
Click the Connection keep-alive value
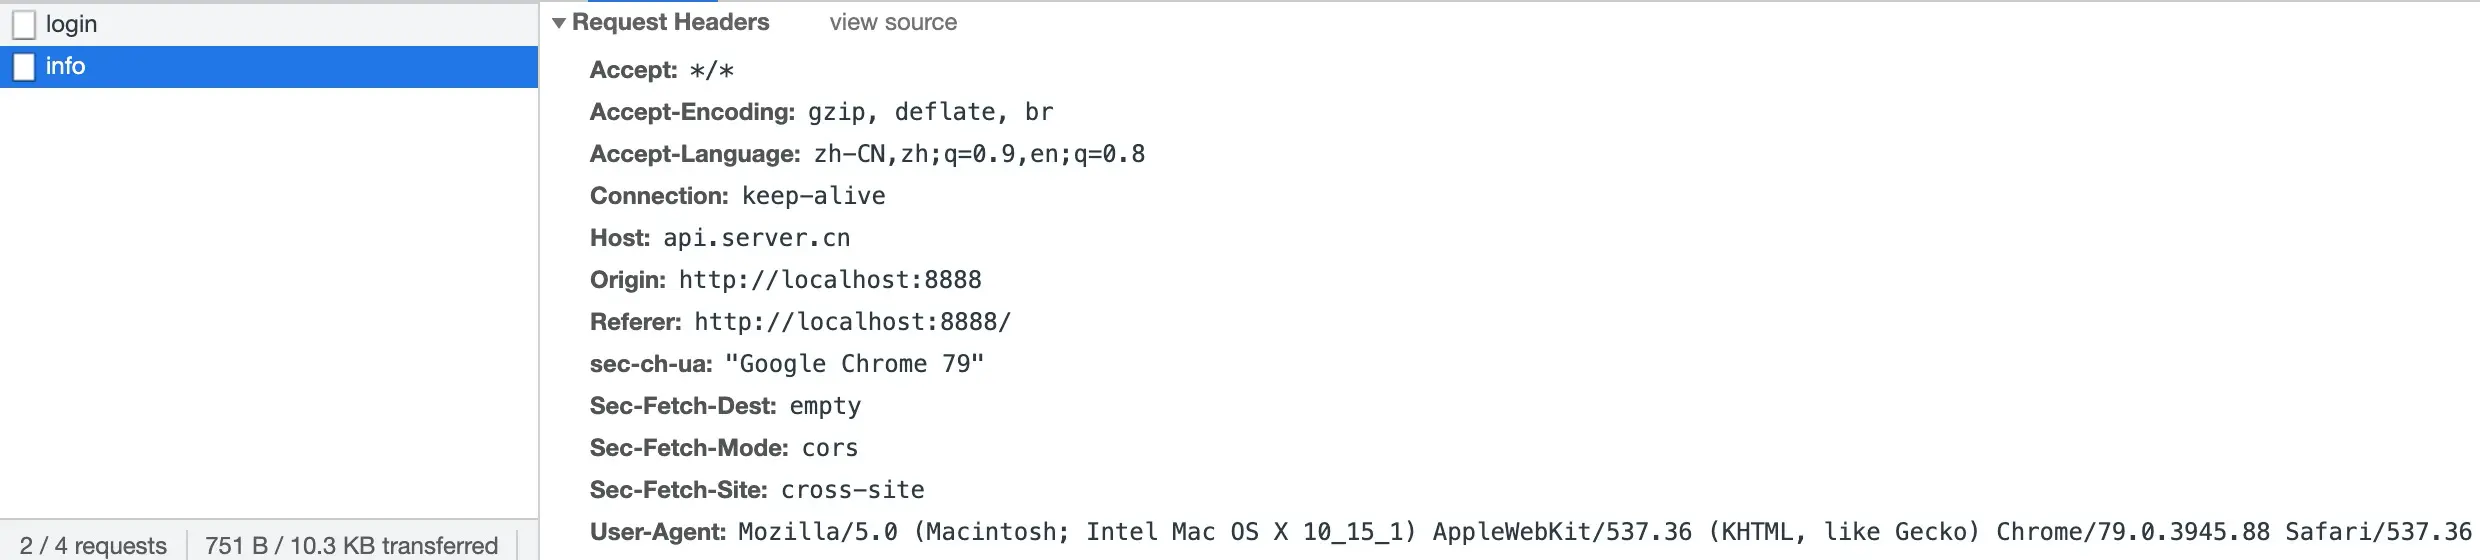point(813,196)
